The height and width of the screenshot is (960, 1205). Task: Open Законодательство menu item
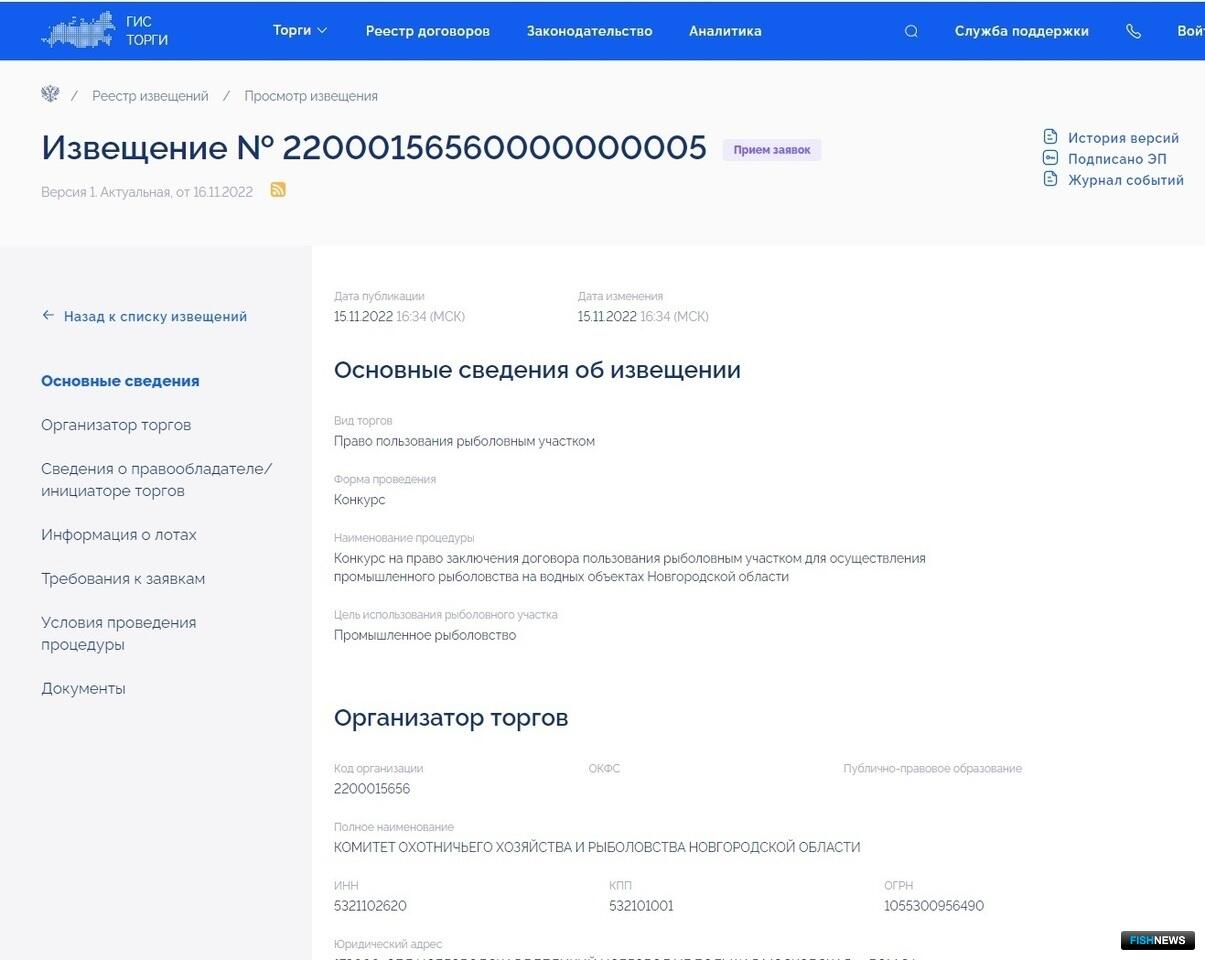click(589, 31)
